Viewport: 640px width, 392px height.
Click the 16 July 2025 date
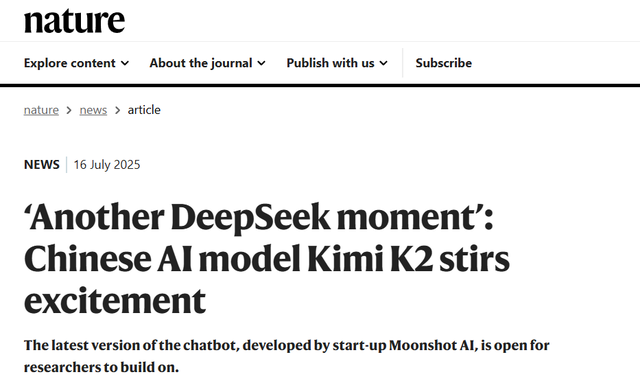107,165
